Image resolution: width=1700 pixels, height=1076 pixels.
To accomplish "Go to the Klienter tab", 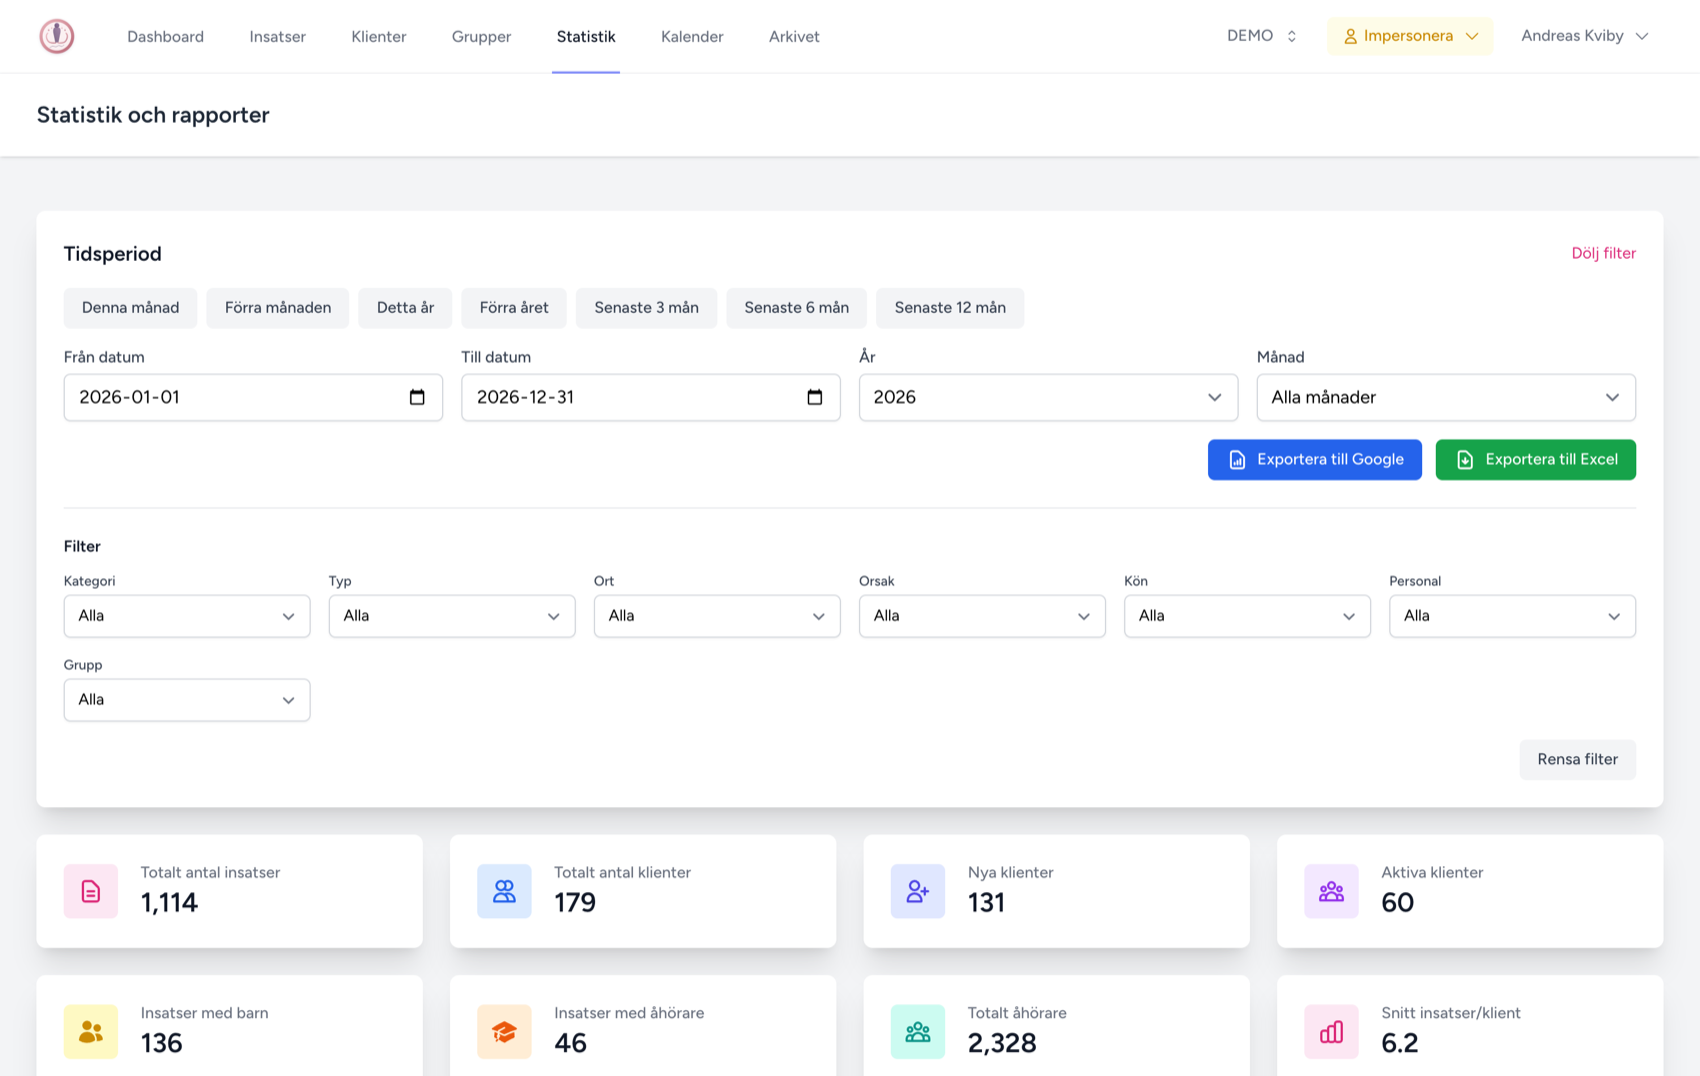I will click(379, 37).
